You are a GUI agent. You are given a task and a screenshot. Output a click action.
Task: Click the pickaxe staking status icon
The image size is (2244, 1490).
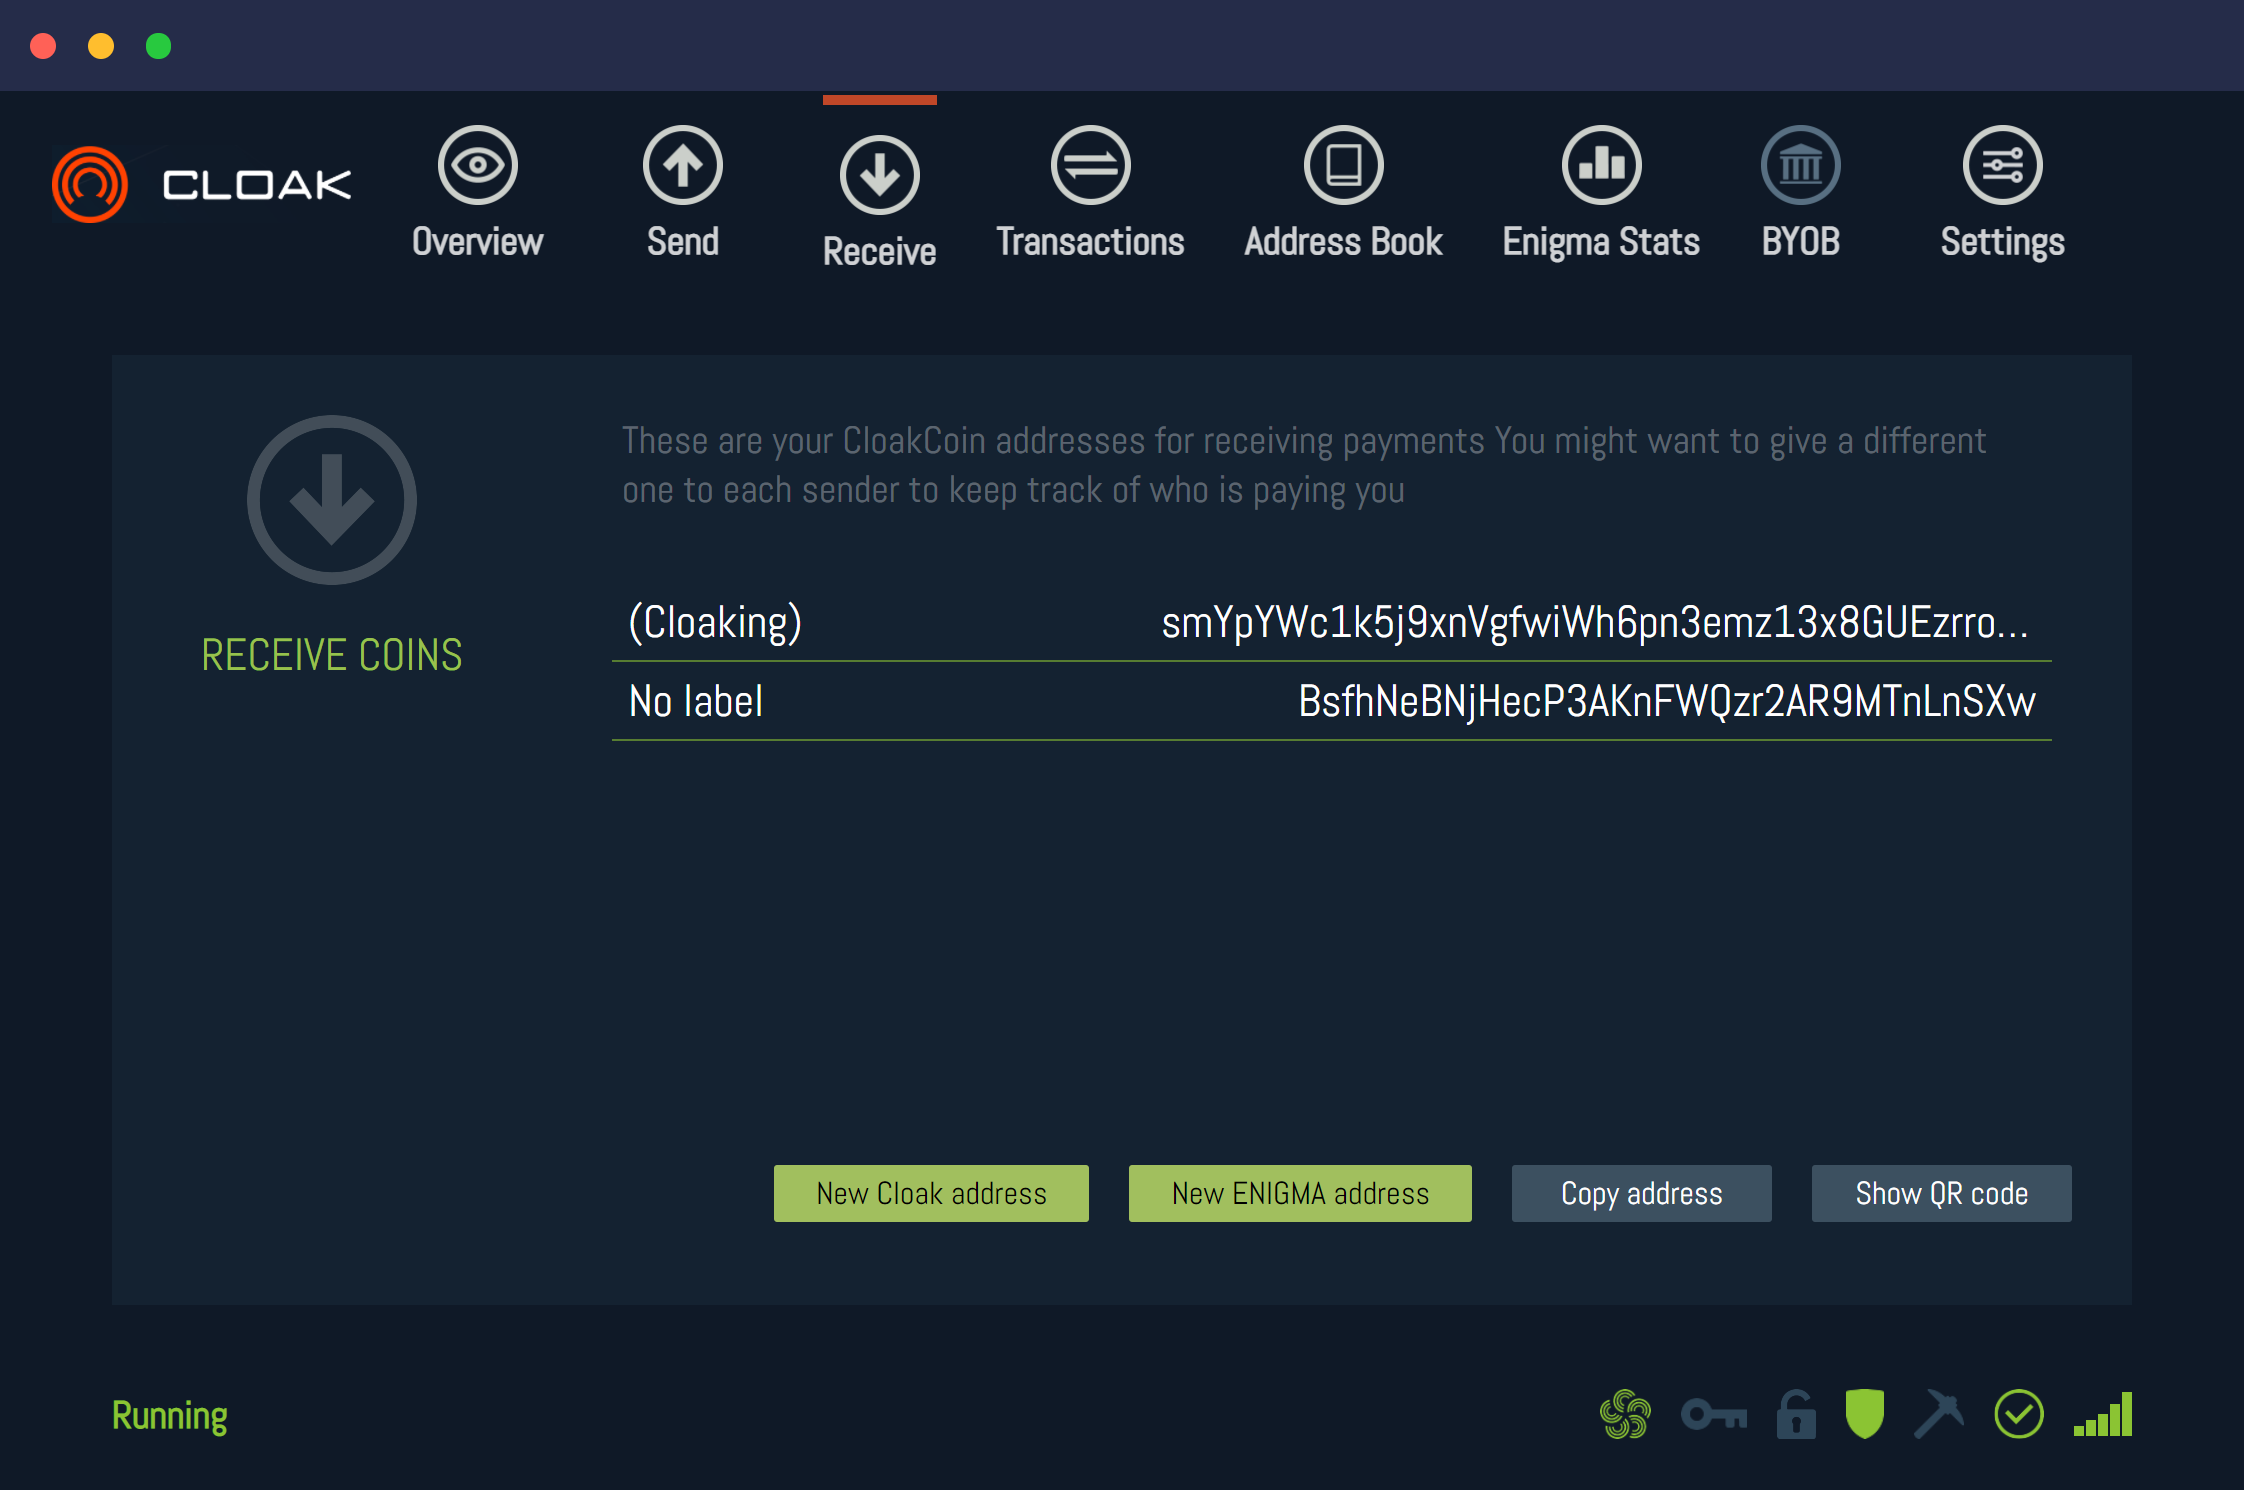1939,1414
